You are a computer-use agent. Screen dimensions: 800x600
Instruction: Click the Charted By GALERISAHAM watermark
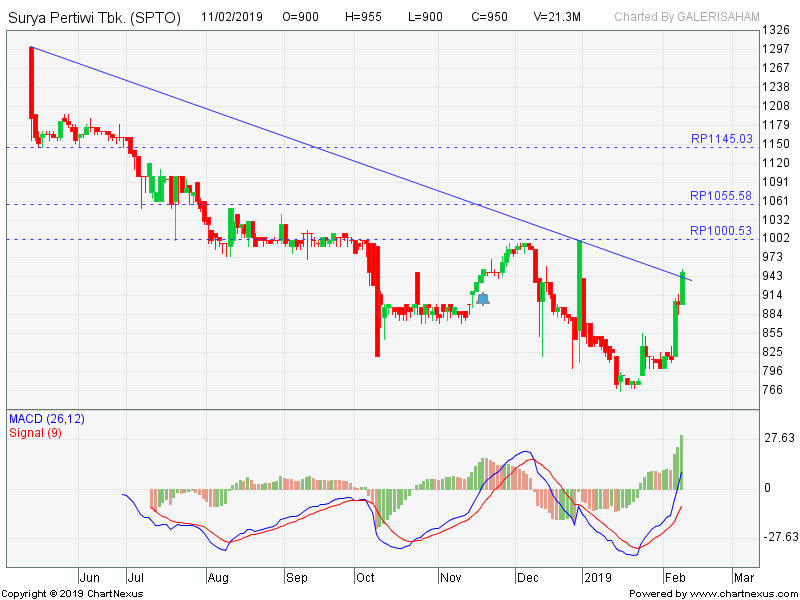pos(686,16)
